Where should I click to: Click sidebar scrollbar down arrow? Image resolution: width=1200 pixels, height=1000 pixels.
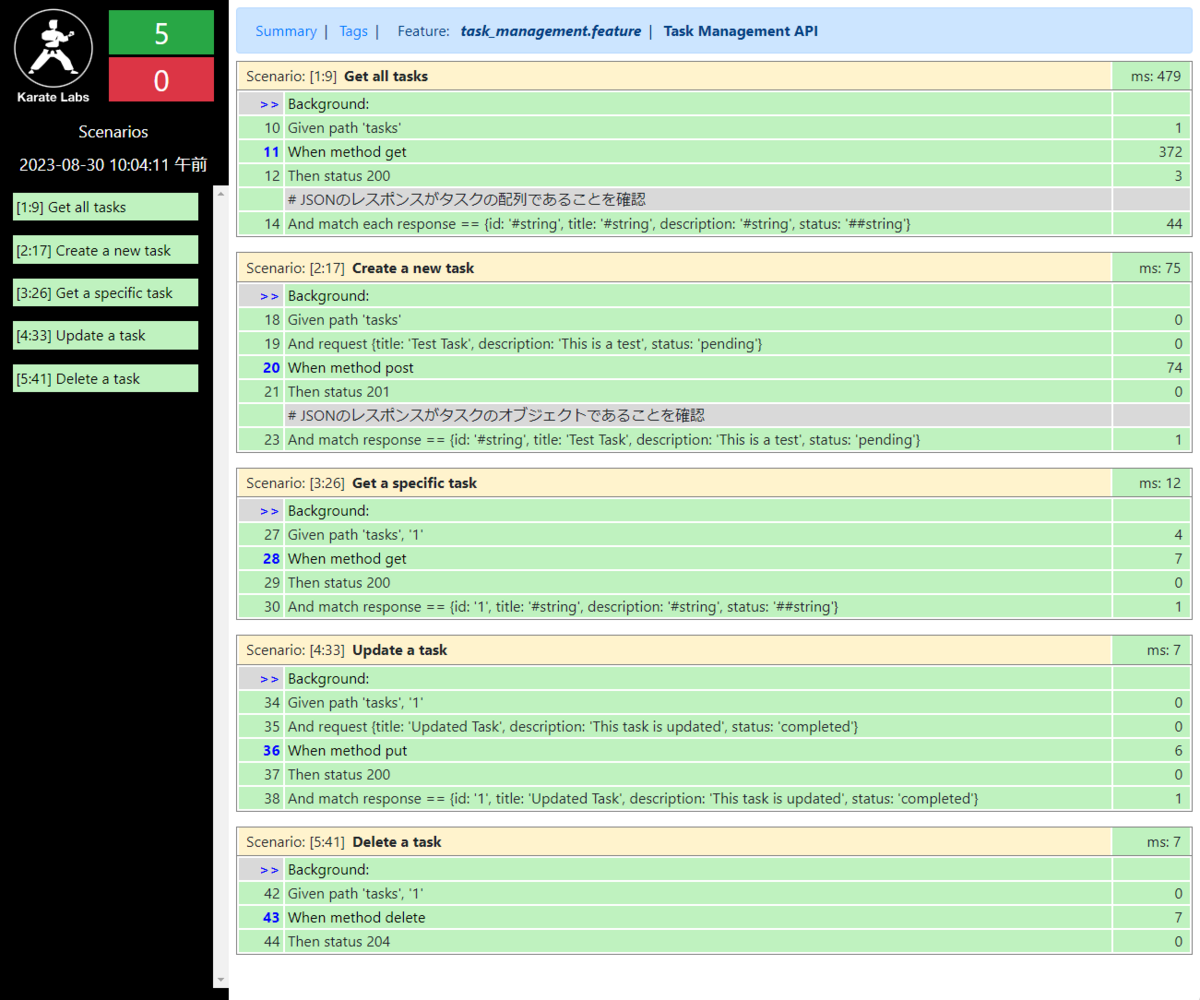click(x=221, y=981)
